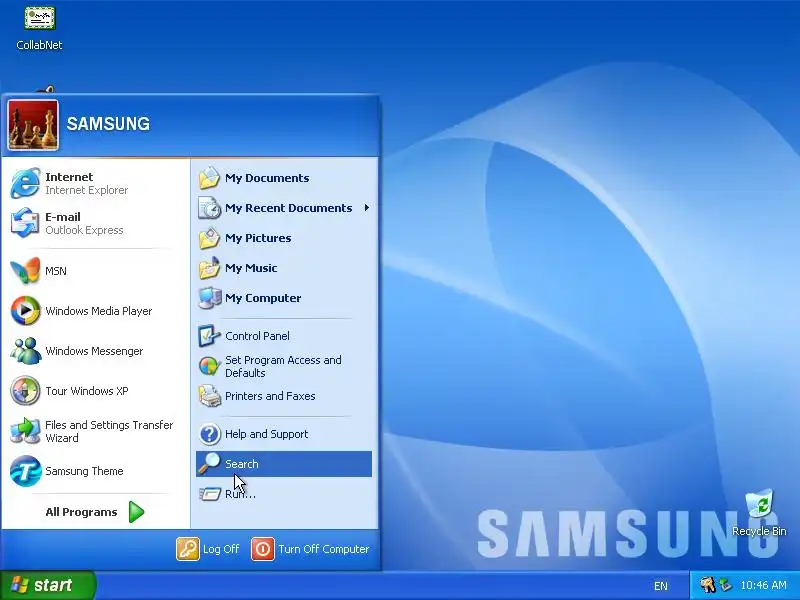Click the red Turn Off Computer icon

tap(263, 549)
